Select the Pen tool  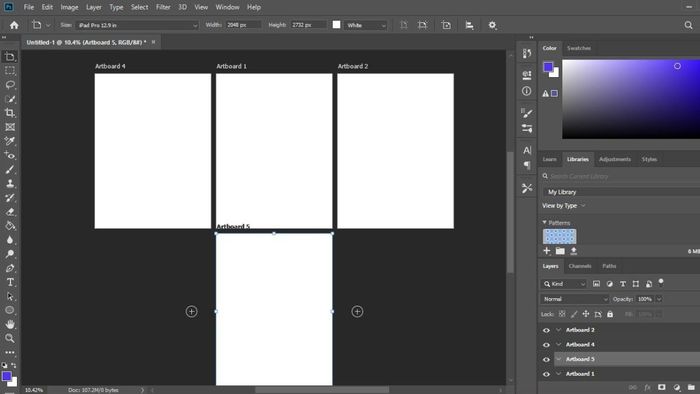click(10, 268)
